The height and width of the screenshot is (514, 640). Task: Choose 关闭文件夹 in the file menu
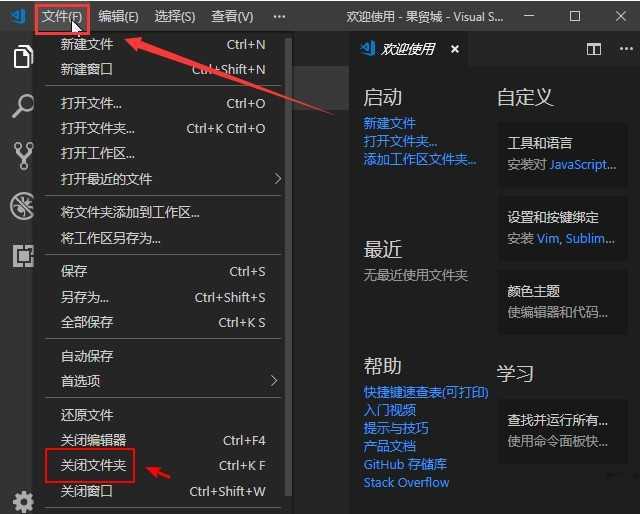(163, 465)
